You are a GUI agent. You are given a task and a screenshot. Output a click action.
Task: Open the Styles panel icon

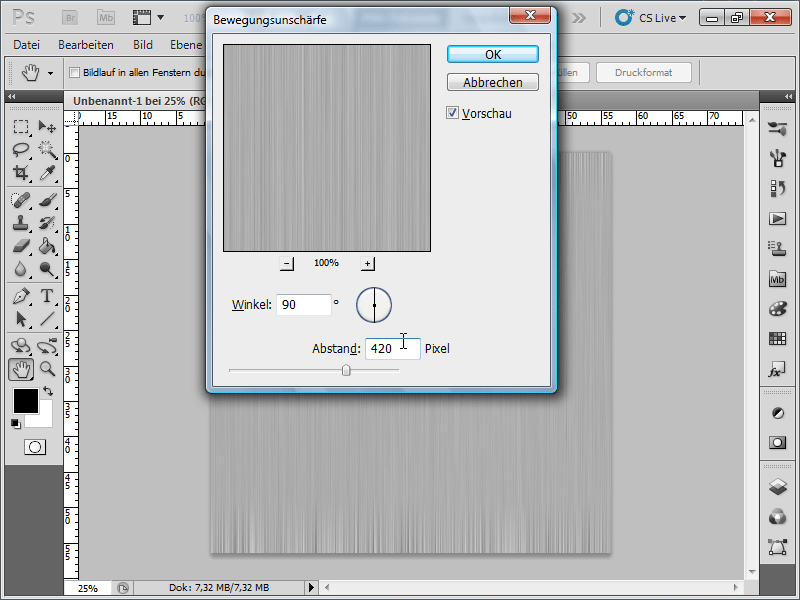tap(777, 369)
